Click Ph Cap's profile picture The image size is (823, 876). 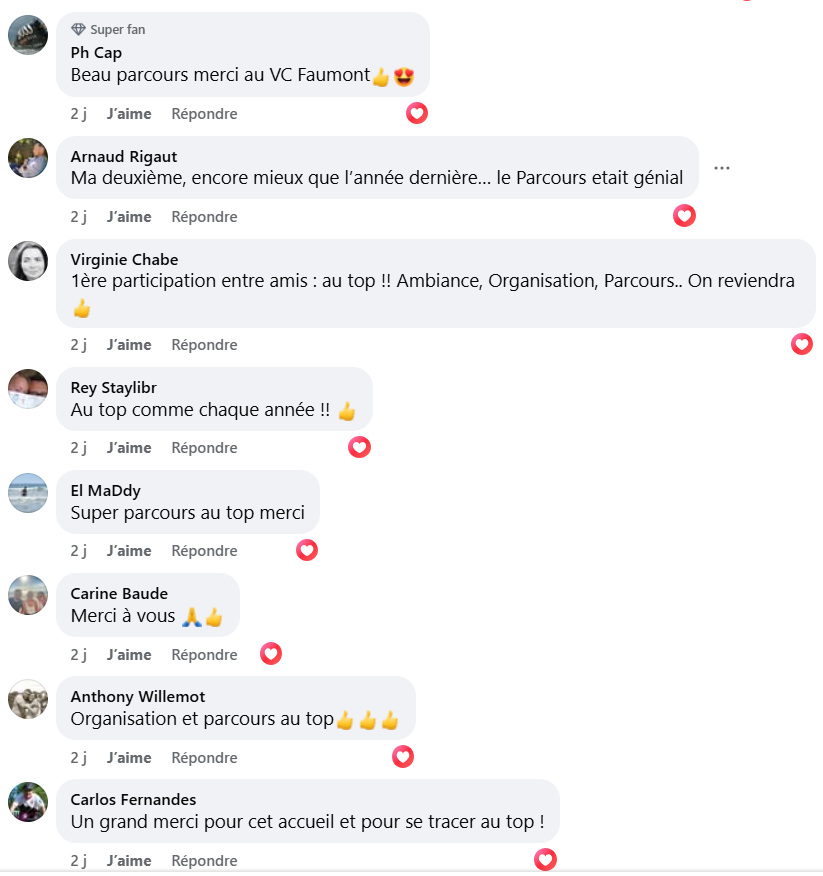click(x=28, y=35)
